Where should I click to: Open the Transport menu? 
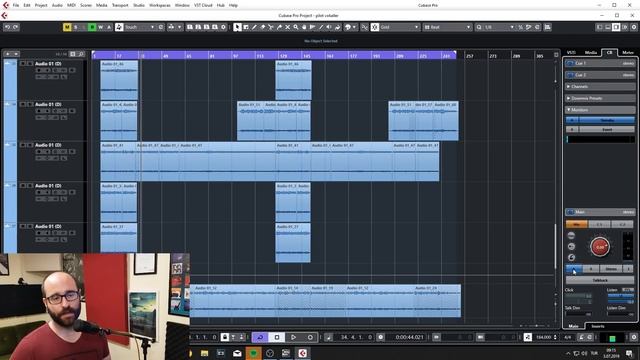pos(120,5)
